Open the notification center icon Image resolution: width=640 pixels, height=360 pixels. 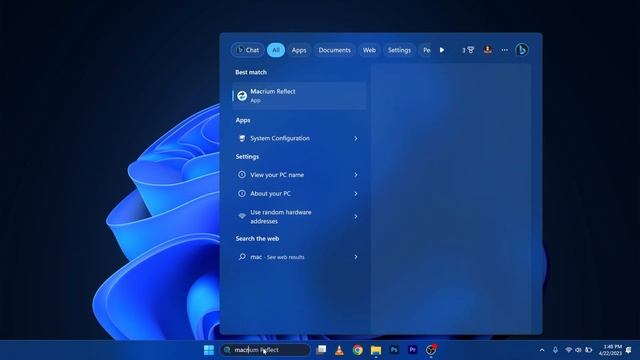[x=629, y=350]
